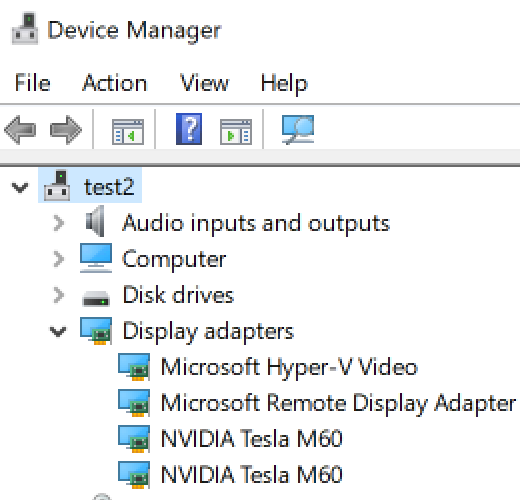The image size is (520, 500).
Task: Click the Back arrow toolbar icon
Action: (20, 130)
